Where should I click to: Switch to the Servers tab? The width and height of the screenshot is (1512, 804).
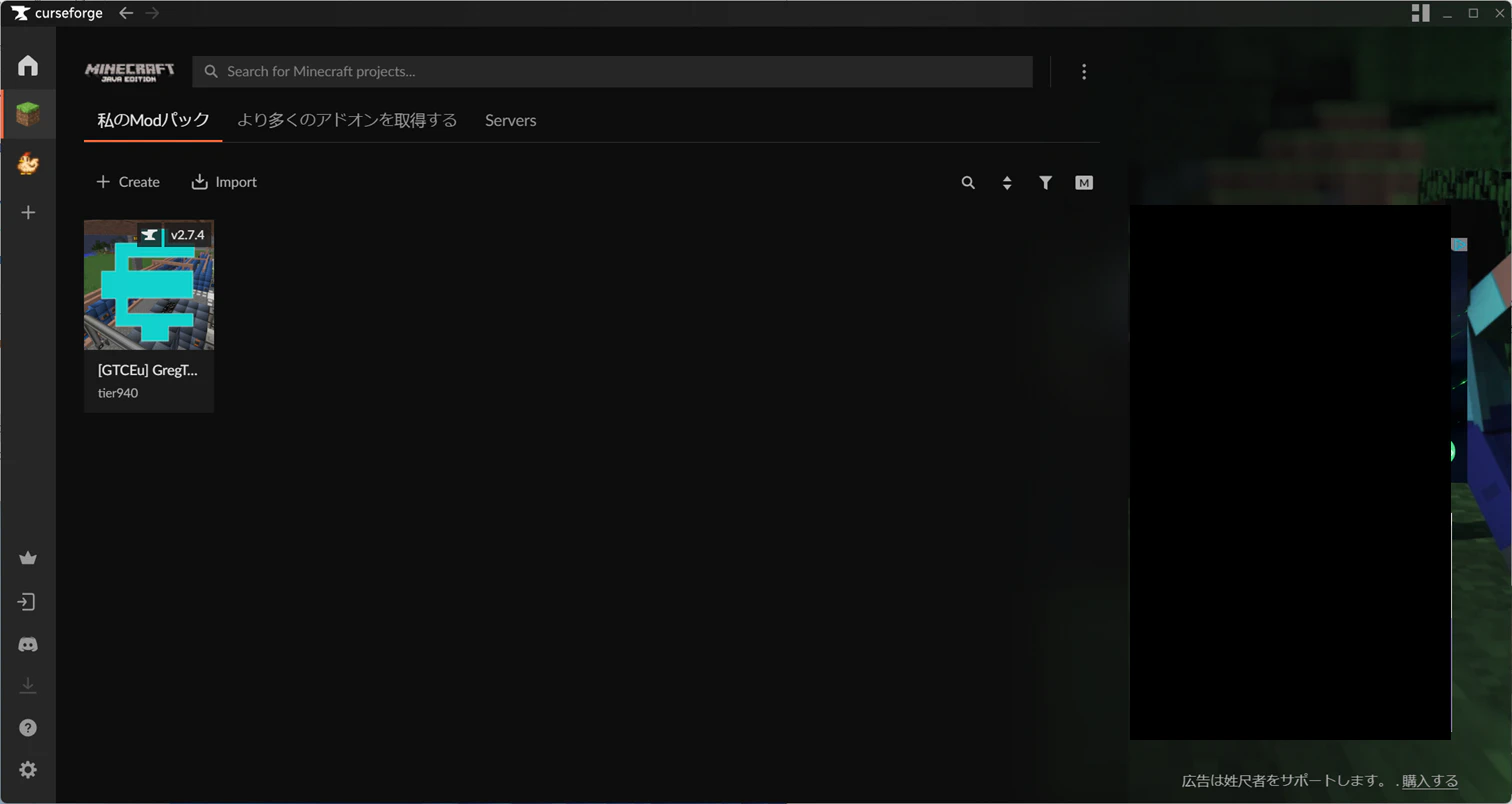[511, 120]
